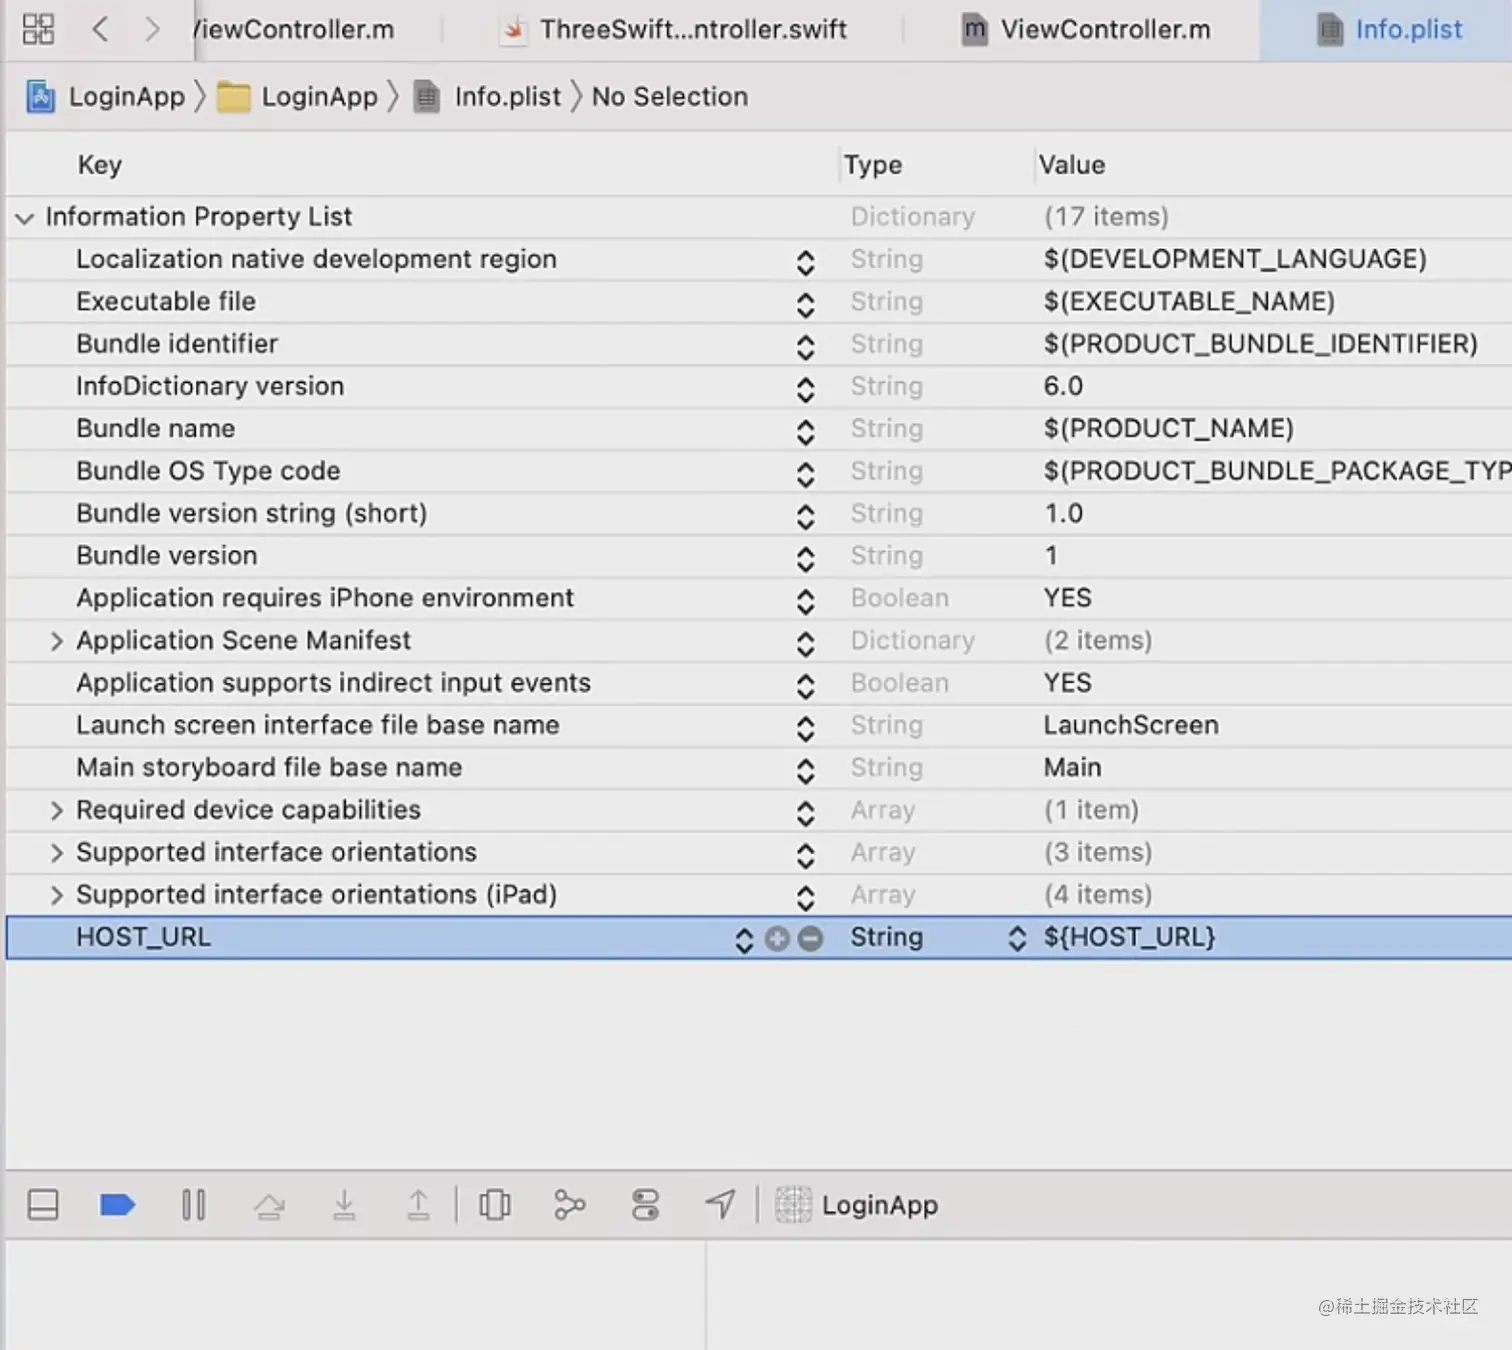This screenshot has width=1512, height=1350.
Task: Pause program execution
Action: click(x=194, y=1205)
